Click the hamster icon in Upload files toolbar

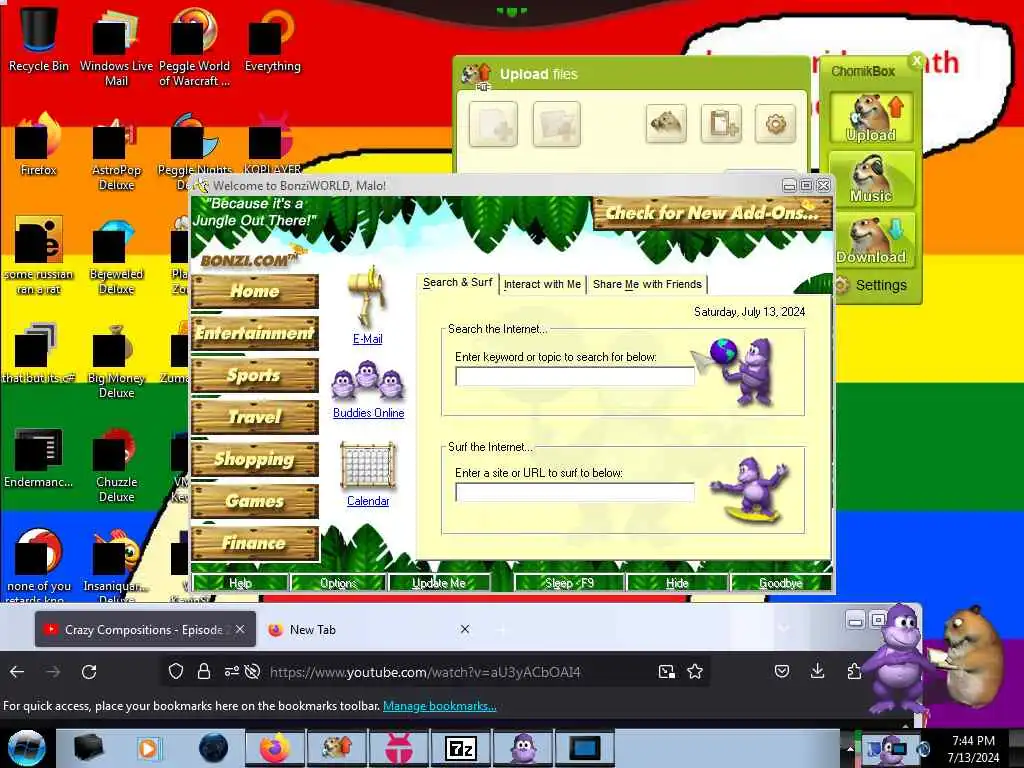[666, 123]
